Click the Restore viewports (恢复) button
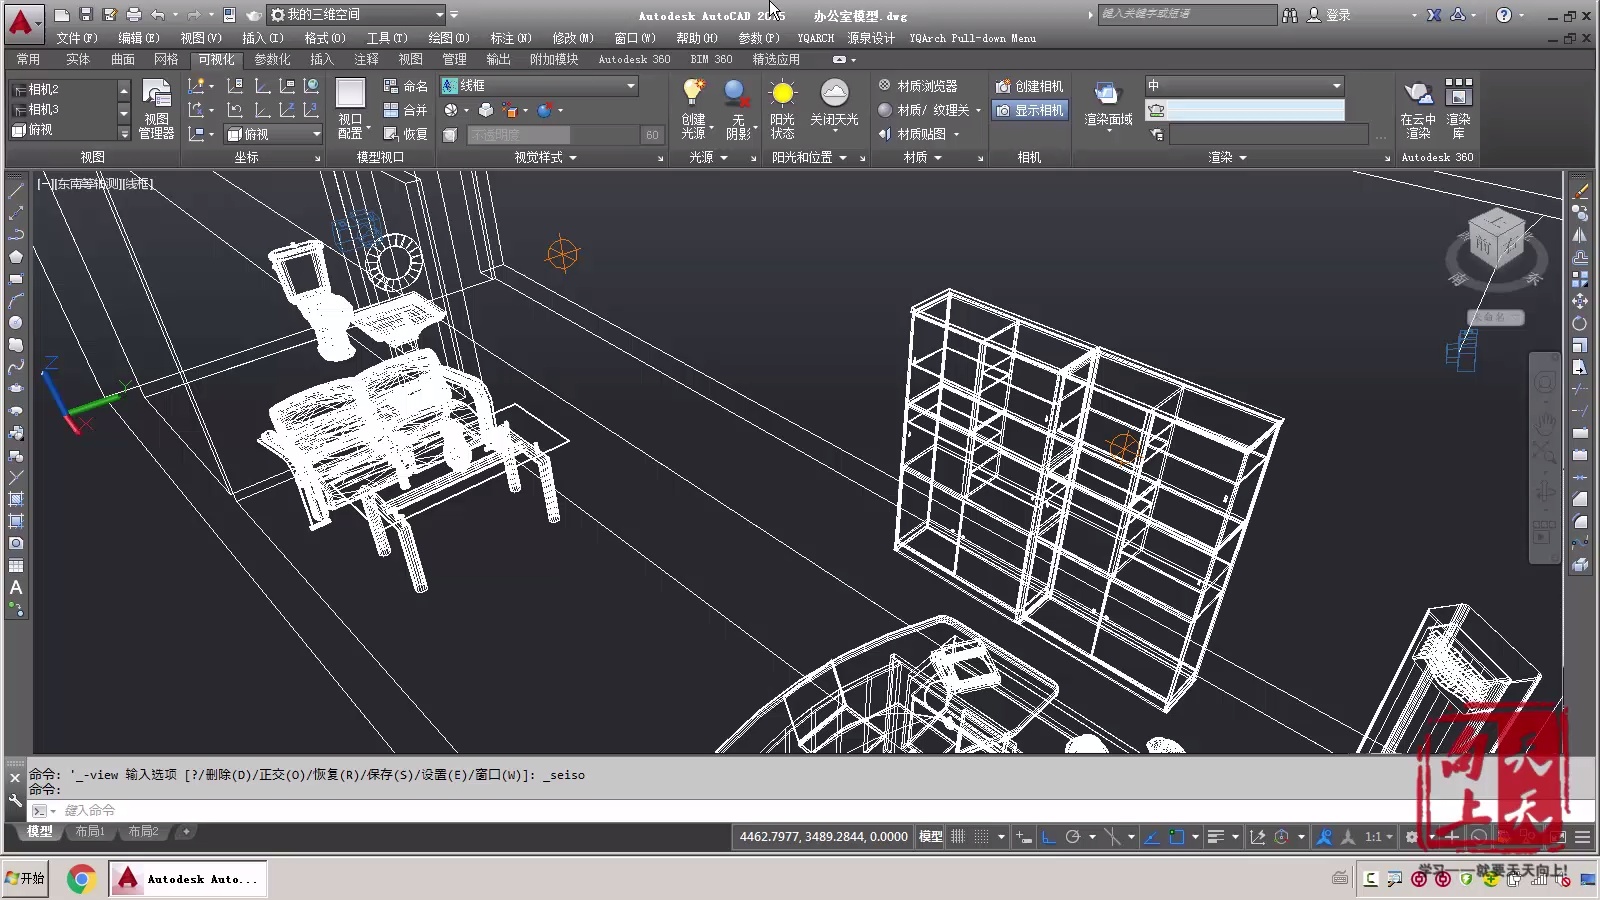 coord(406,134)
